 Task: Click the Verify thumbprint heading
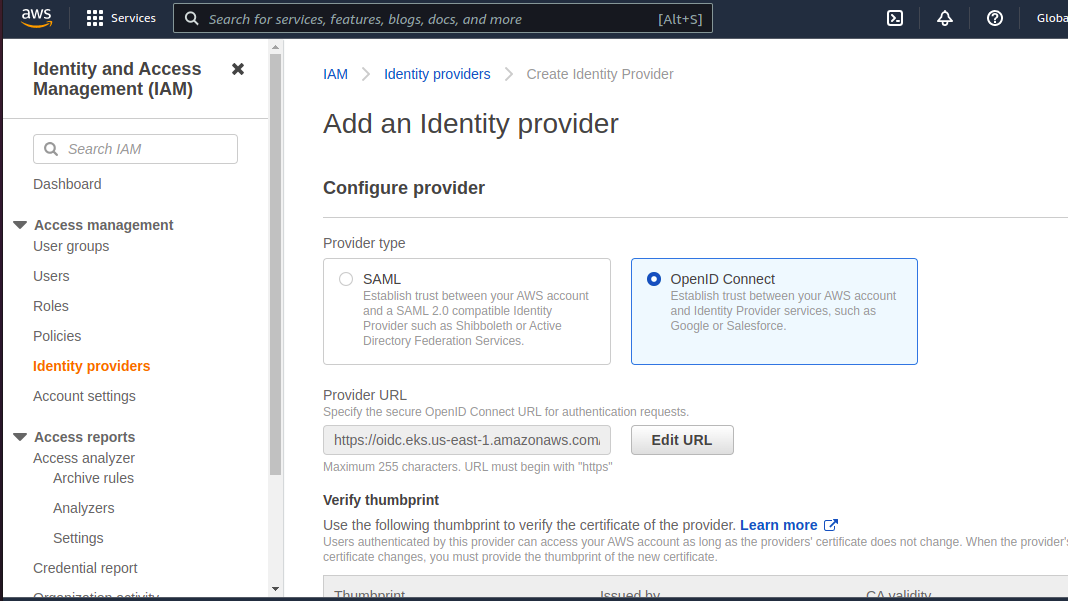381,500
